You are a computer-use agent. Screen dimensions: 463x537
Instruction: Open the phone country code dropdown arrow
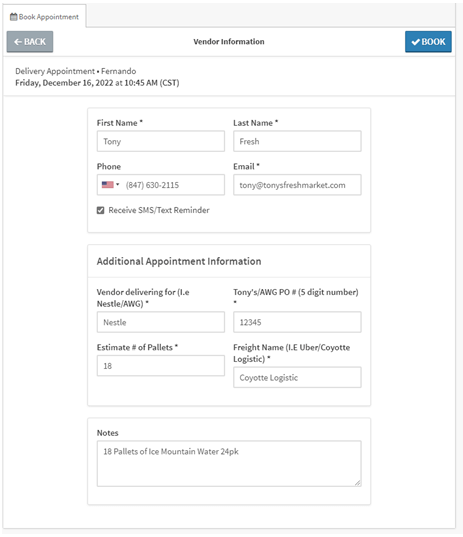point(117,185)
